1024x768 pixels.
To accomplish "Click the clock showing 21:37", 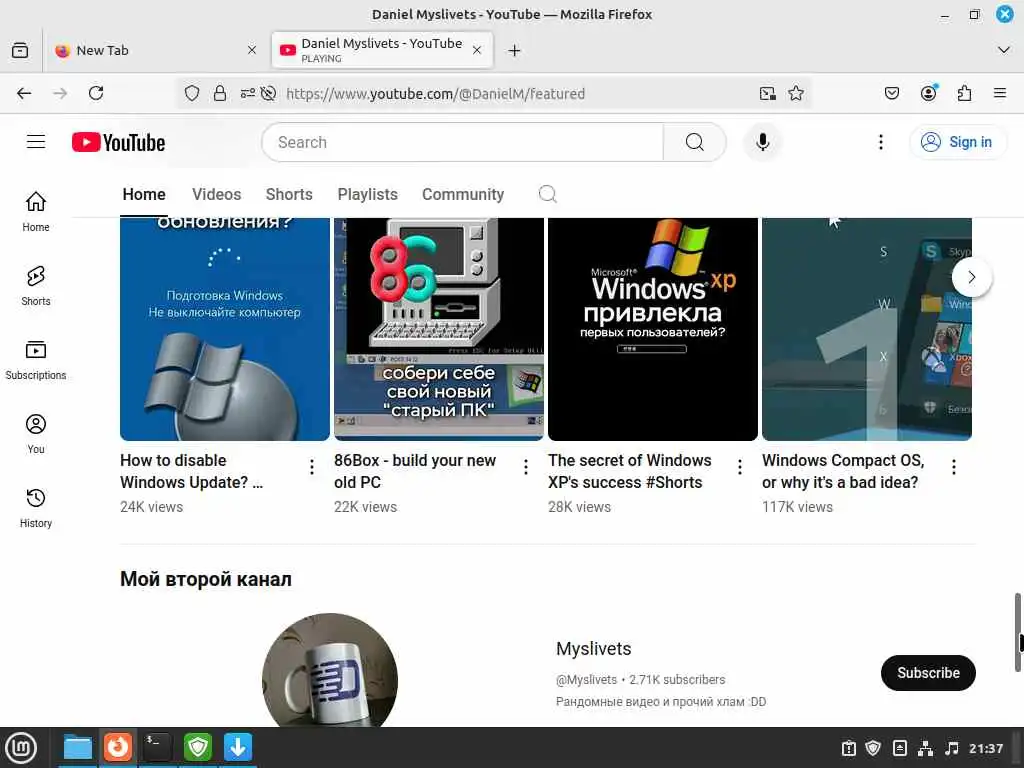I will point(985,748).
